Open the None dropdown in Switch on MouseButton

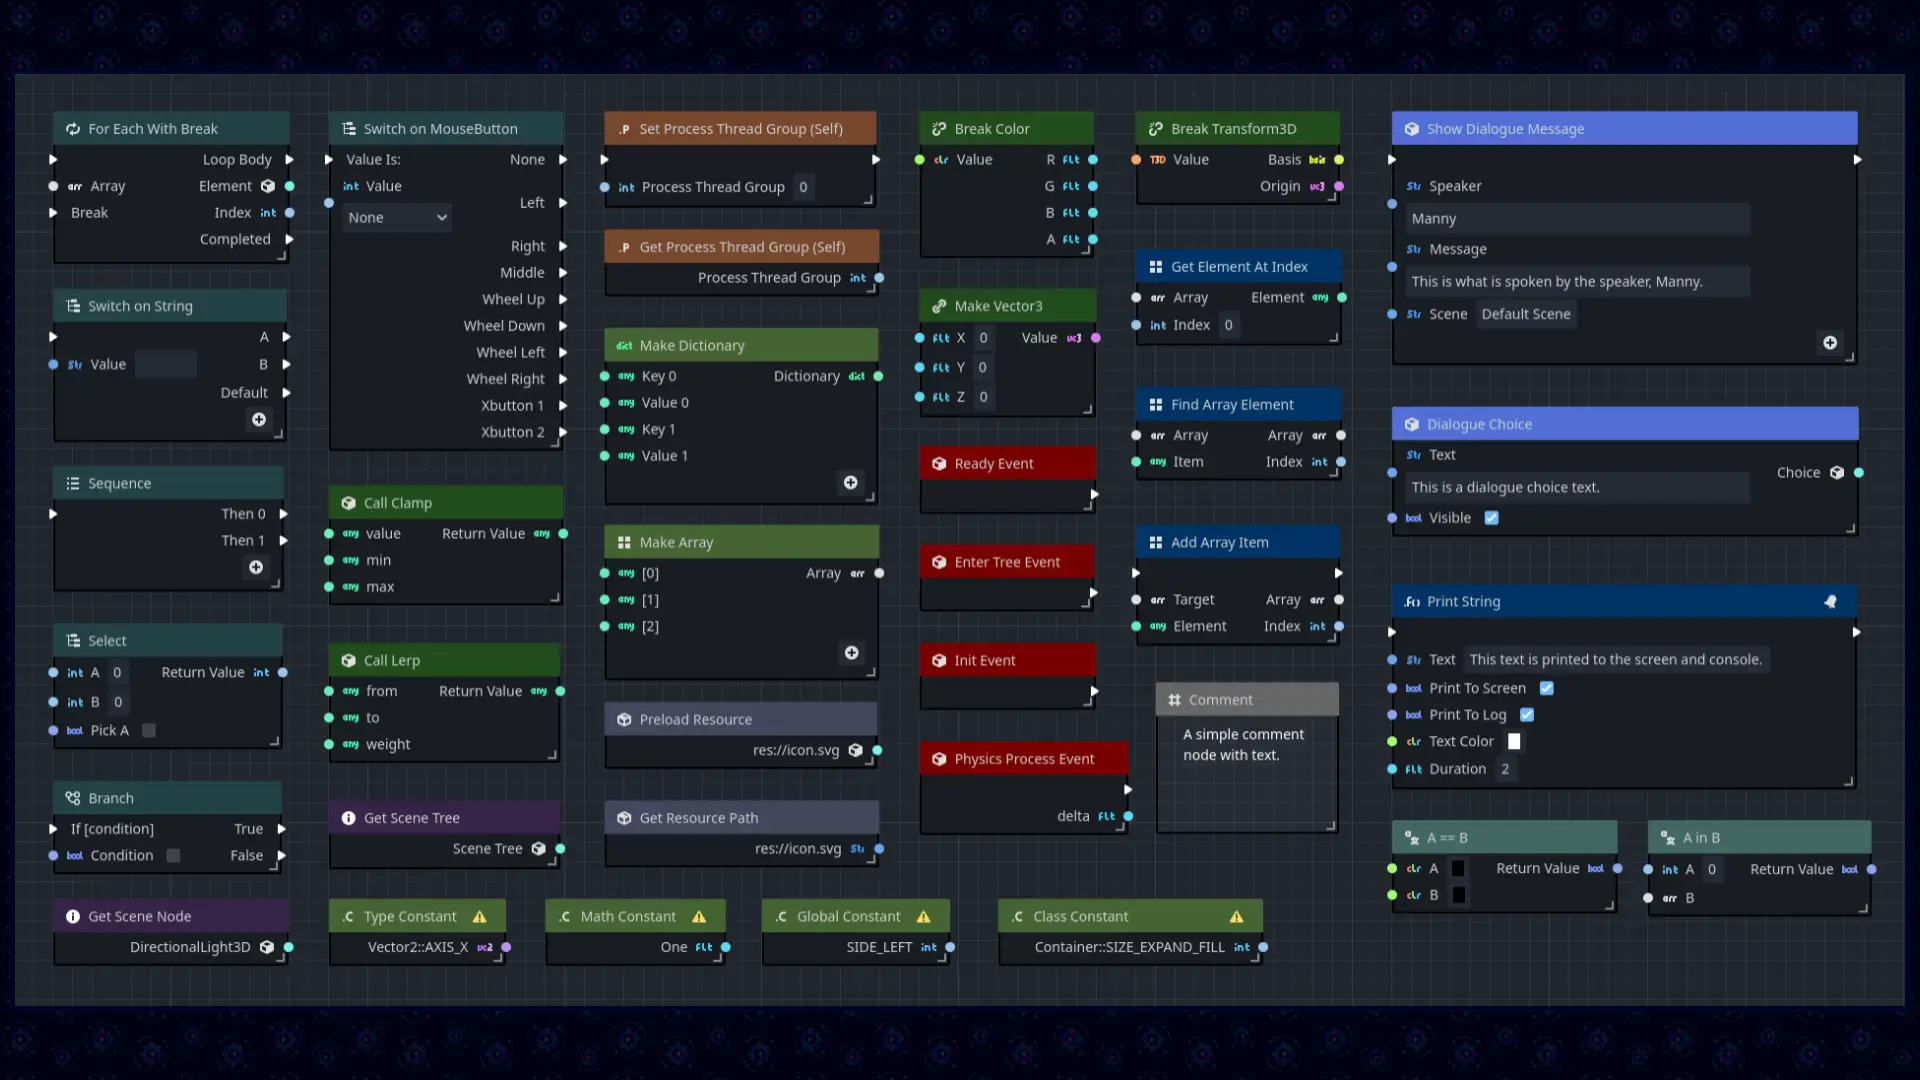(x=397, y=217)
